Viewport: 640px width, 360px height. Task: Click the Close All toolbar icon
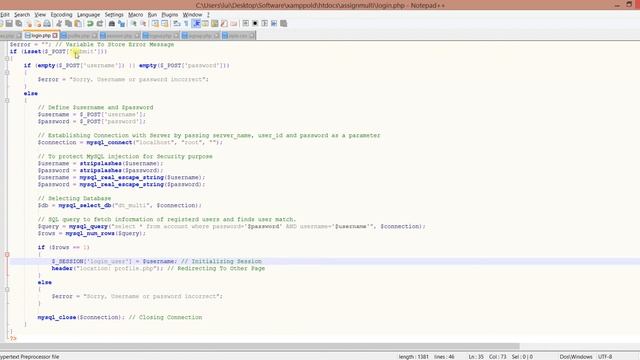point(38,24)
